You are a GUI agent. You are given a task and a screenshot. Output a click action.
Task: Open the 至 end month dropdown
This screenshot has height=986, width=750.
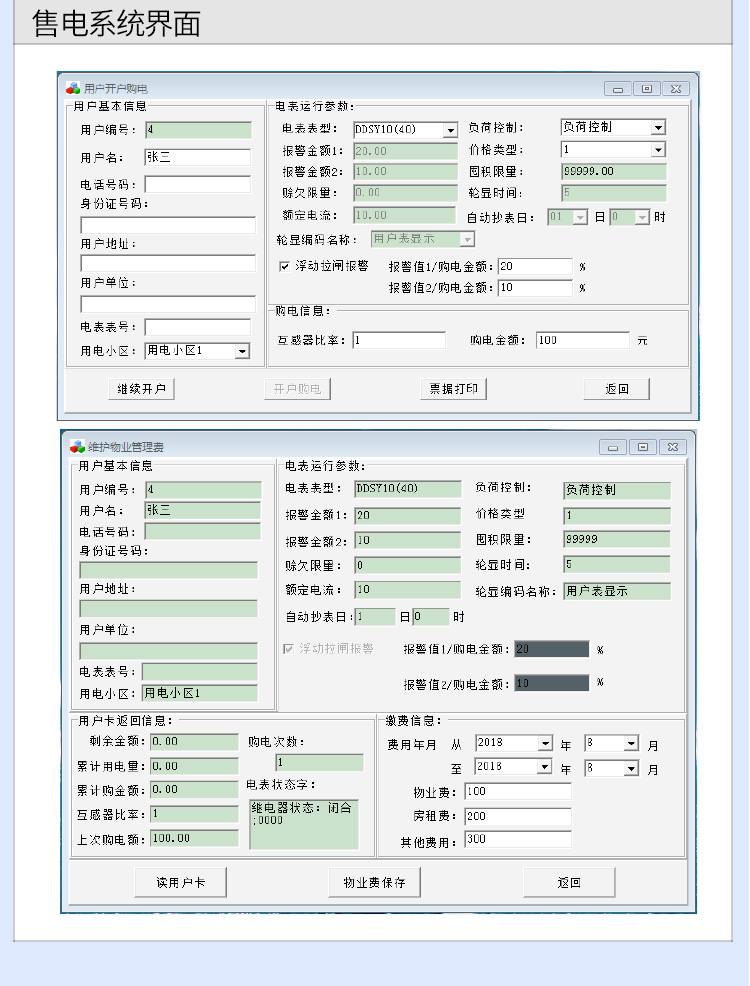(631, 768)
